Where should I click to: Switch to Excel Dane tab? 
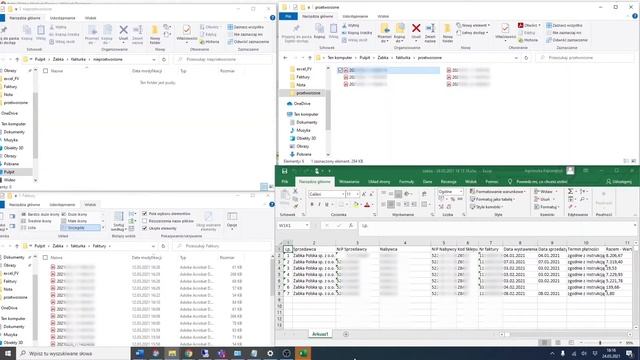pyautogui.click(x=427, y=182)
